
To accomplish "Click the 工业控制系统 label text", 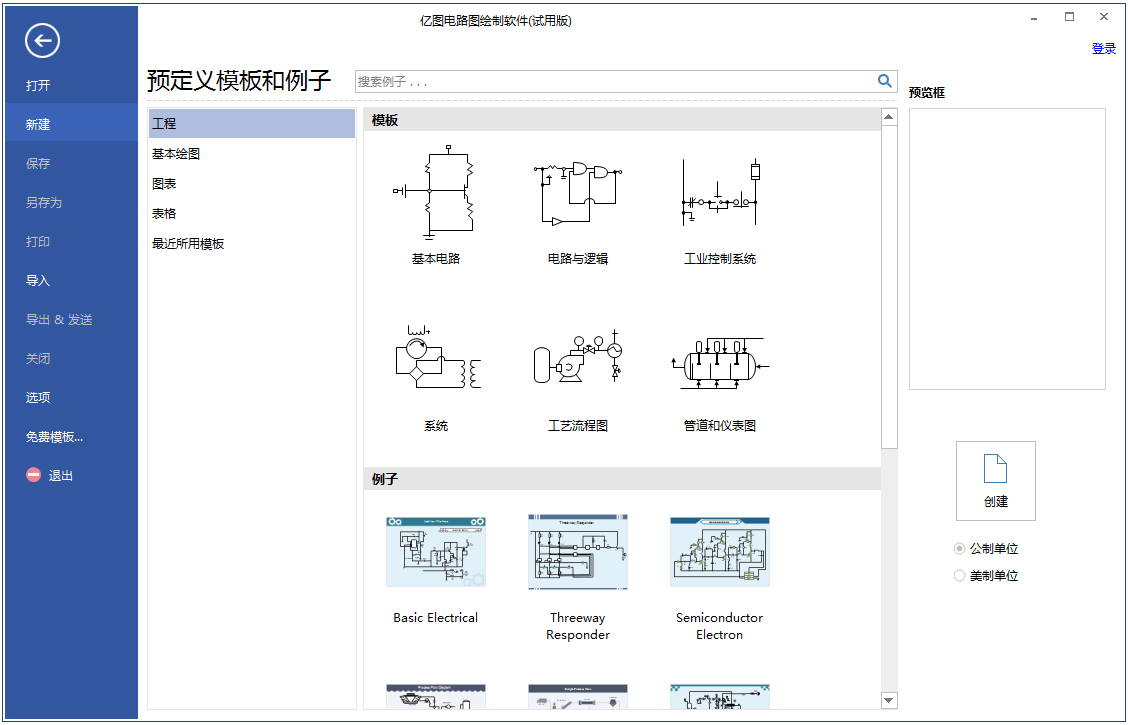I will coord(719,259).
